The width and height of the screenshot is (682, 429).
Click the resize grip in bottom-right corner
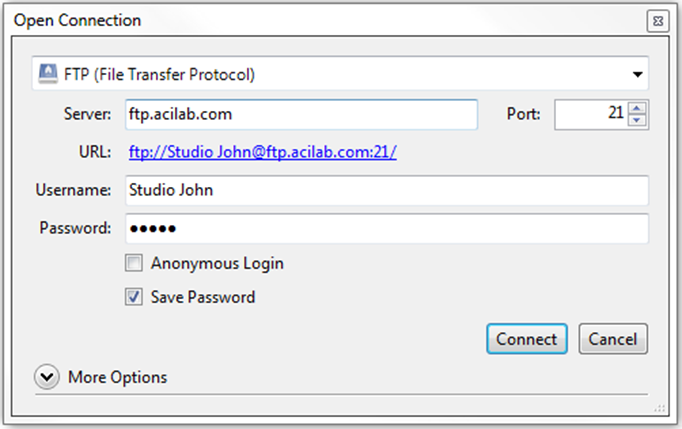tap(659, 407)
